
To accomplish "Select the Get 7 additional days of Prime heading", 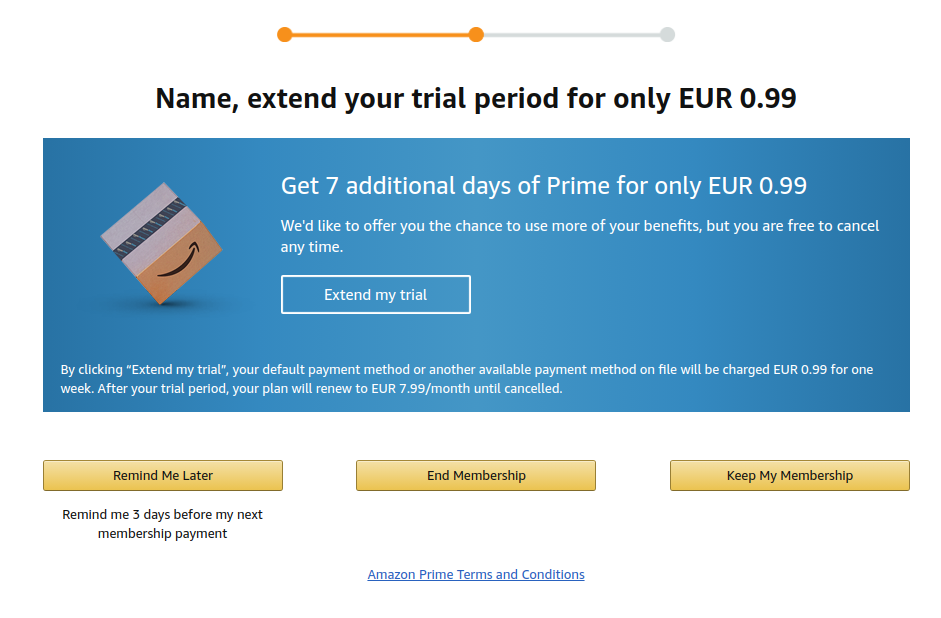I will coord(544,186).
